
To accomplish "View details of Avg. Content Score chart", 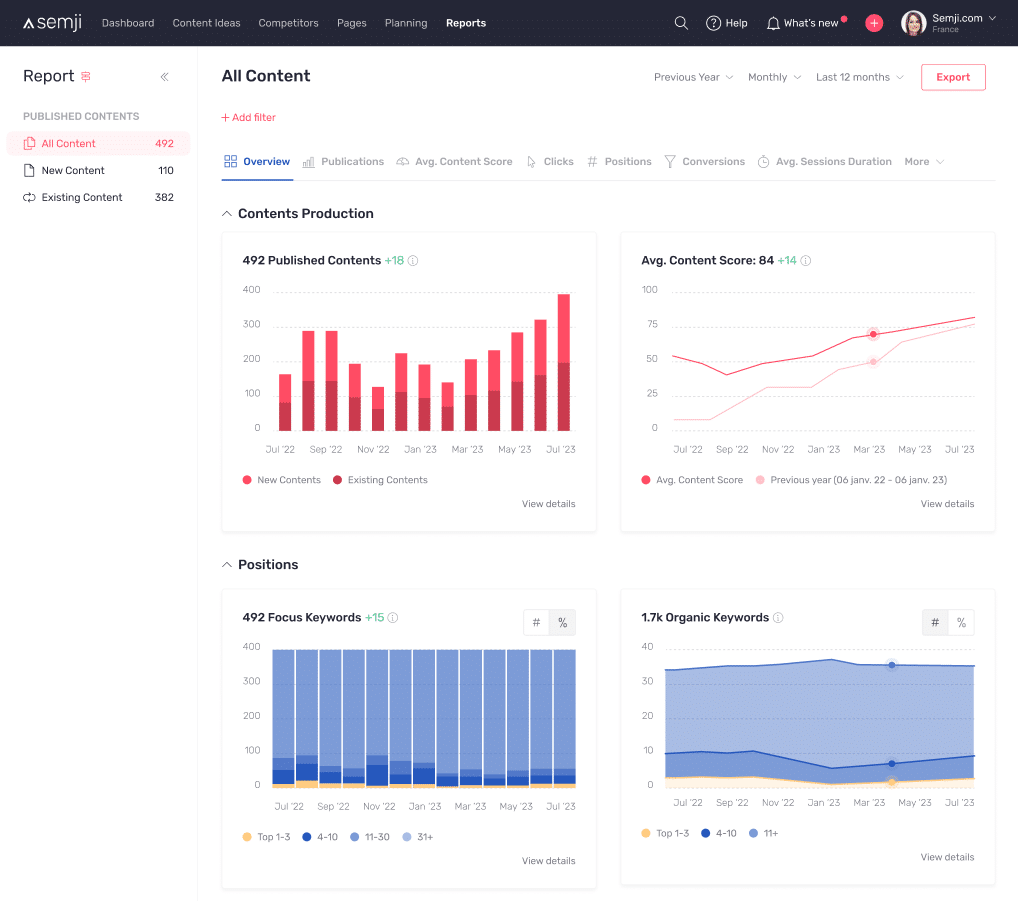I will tap(947, 504).
